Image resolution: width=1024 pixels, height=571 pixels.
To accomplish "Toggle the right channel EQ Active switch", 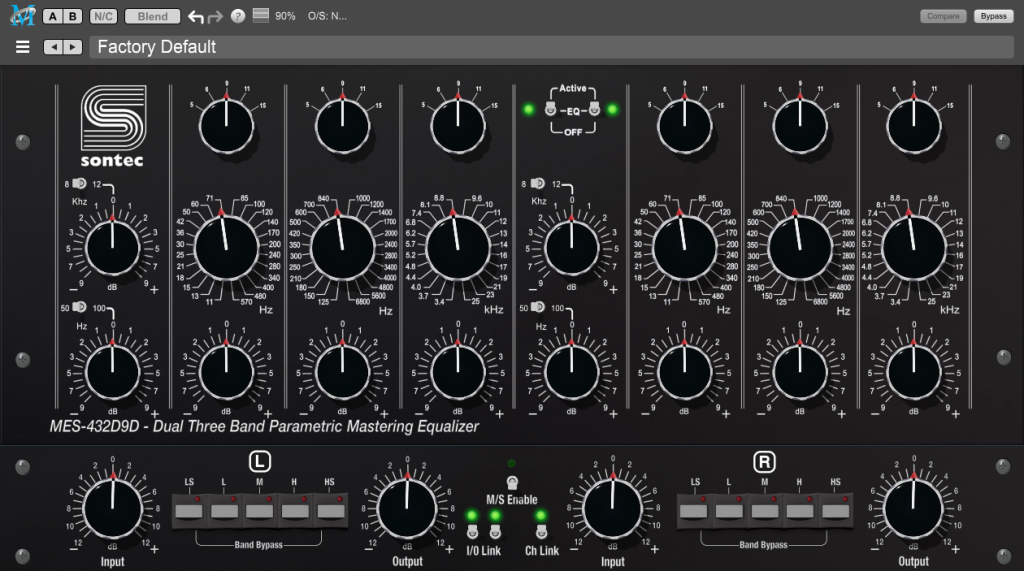I will (594, 109).
